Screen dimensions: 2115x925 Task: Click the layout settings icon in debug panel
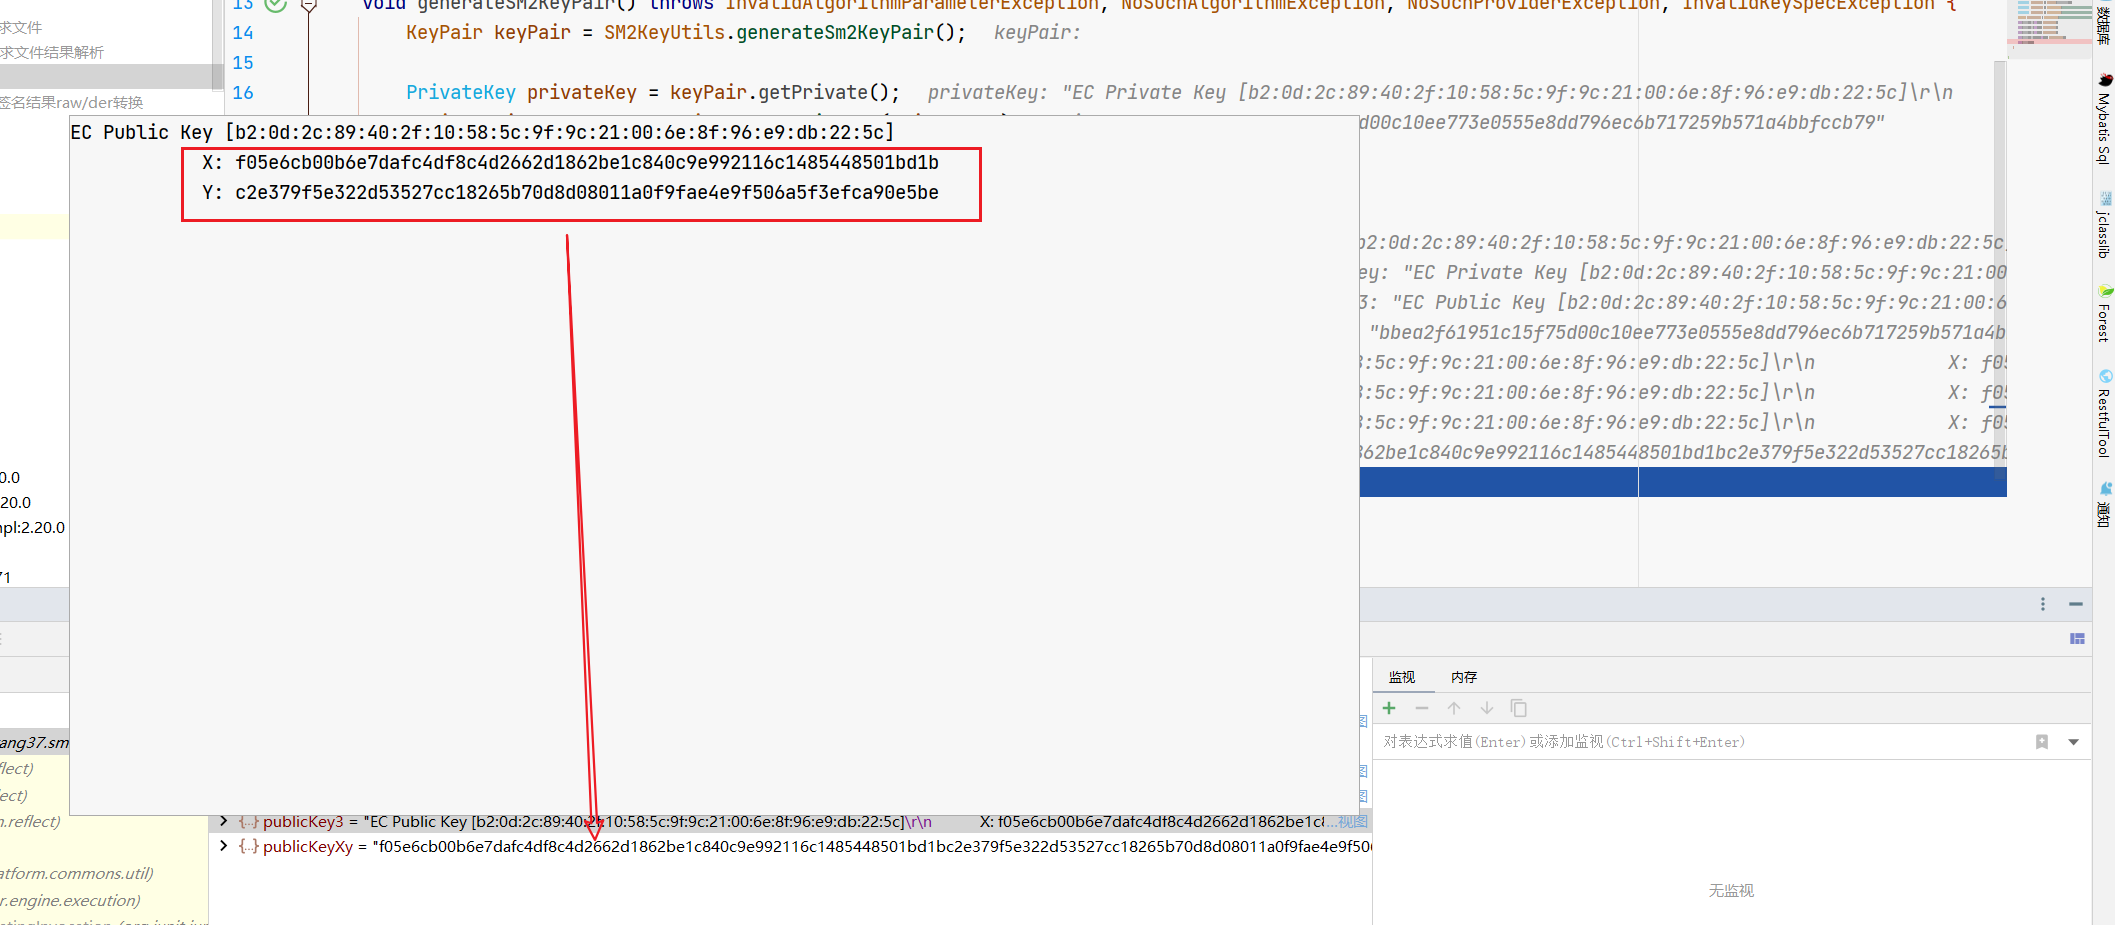pyautogui.click(x=2077, y=638)
